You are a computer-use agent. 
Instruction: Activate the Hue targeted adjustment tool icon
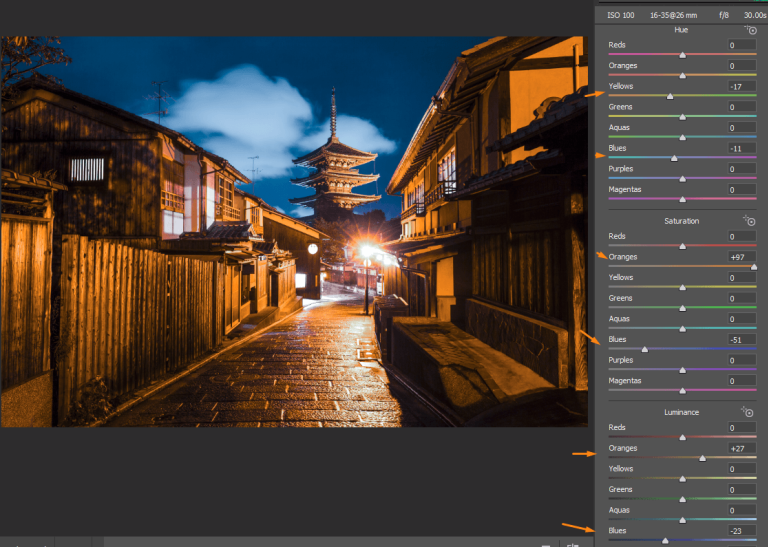tap(751, 30)
